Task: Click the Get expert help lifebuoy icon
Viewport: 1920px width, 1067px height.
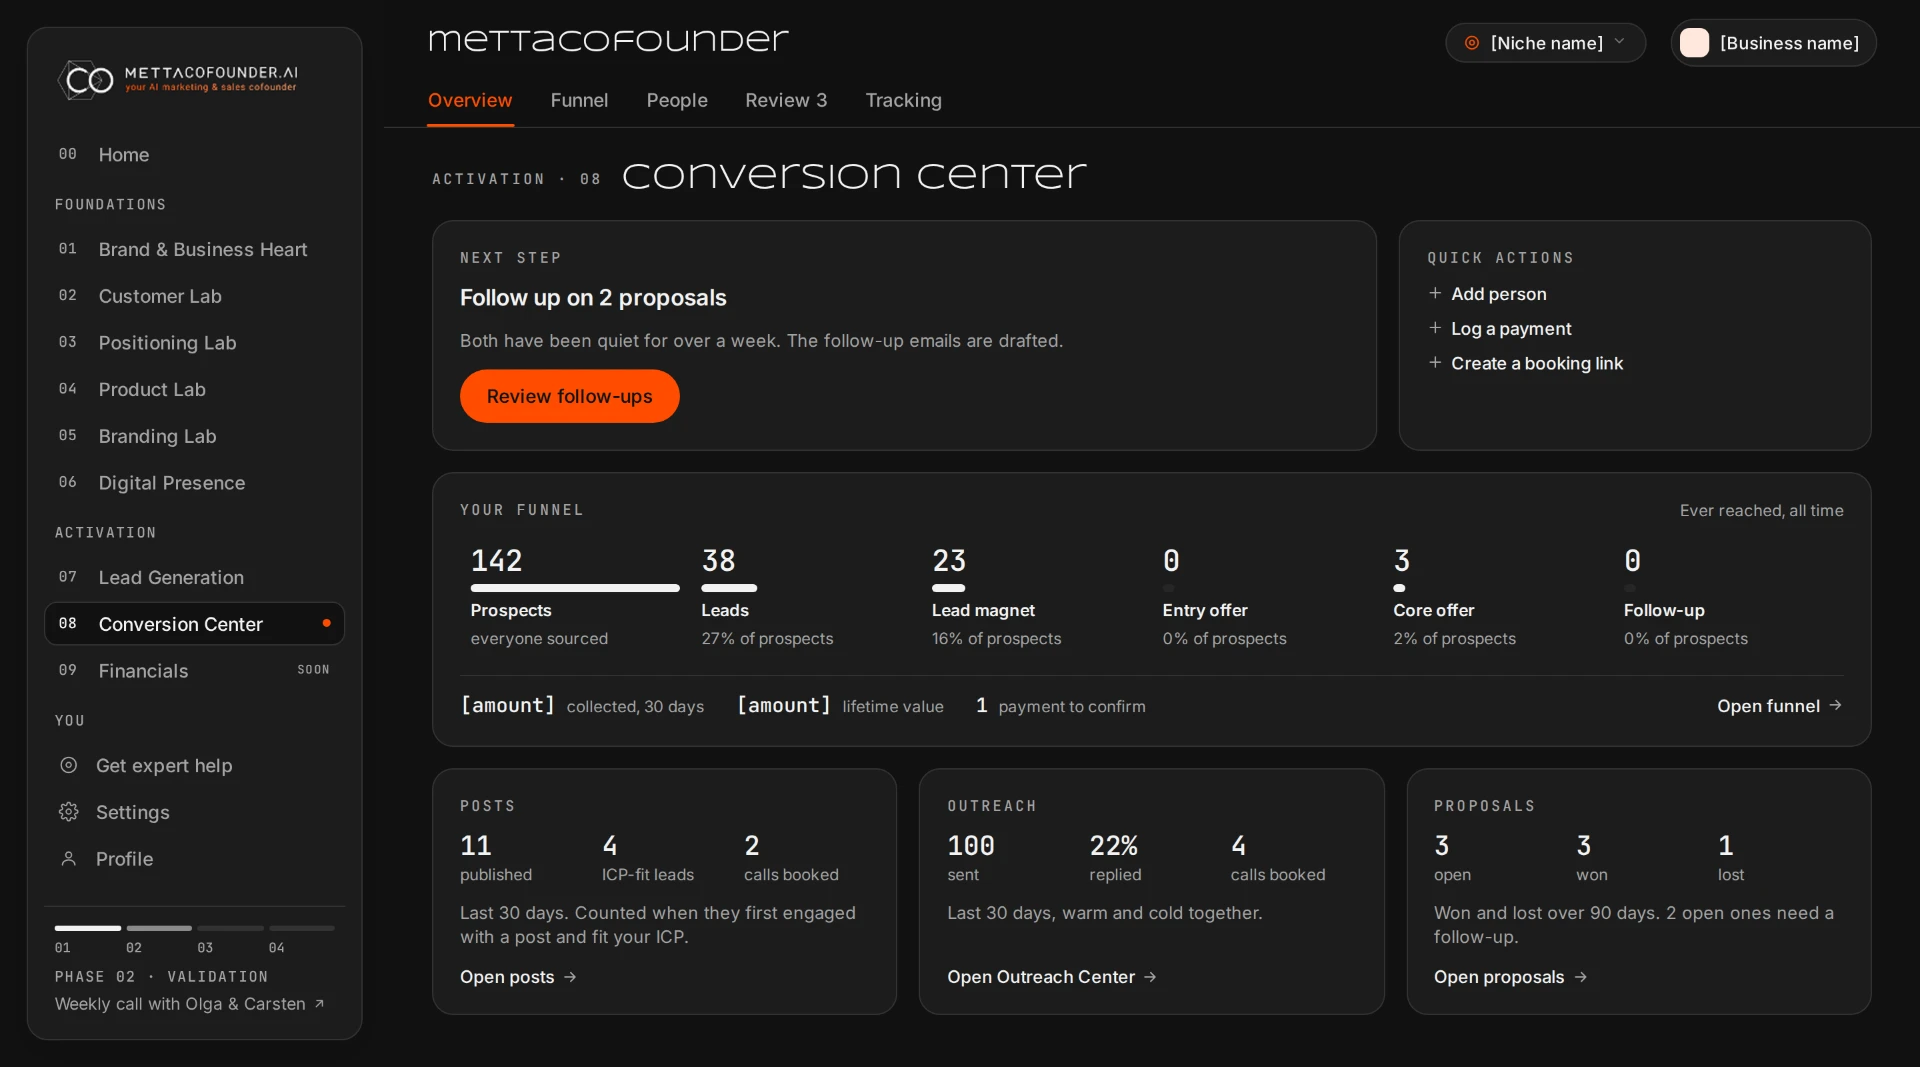Action: click(68, 765)
